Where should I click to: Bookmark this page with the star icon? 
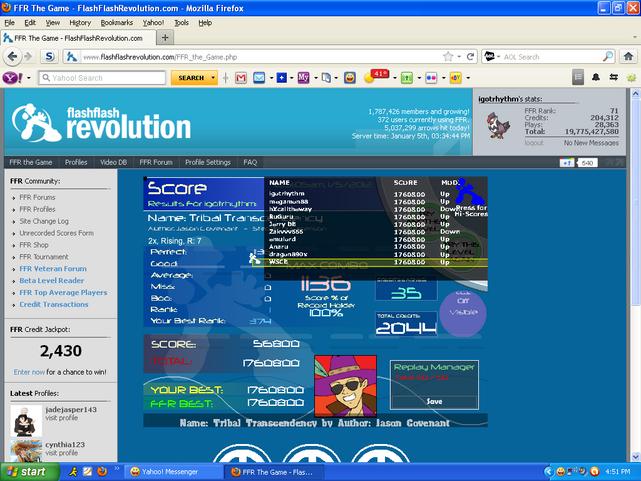point(448,57)
